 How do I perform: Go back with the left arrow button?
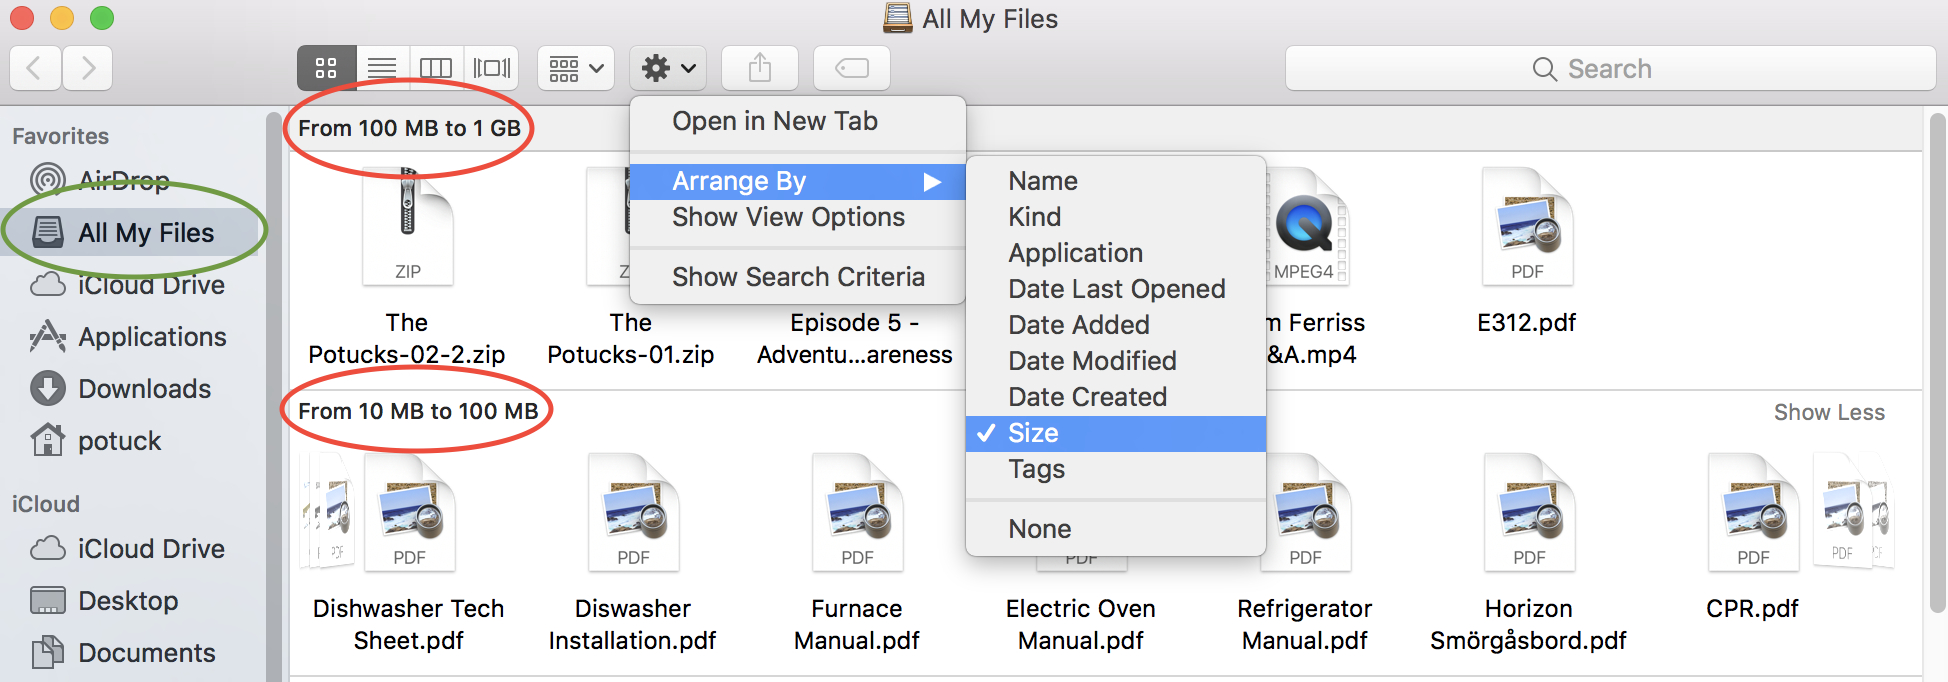click(x=35, y=68)
